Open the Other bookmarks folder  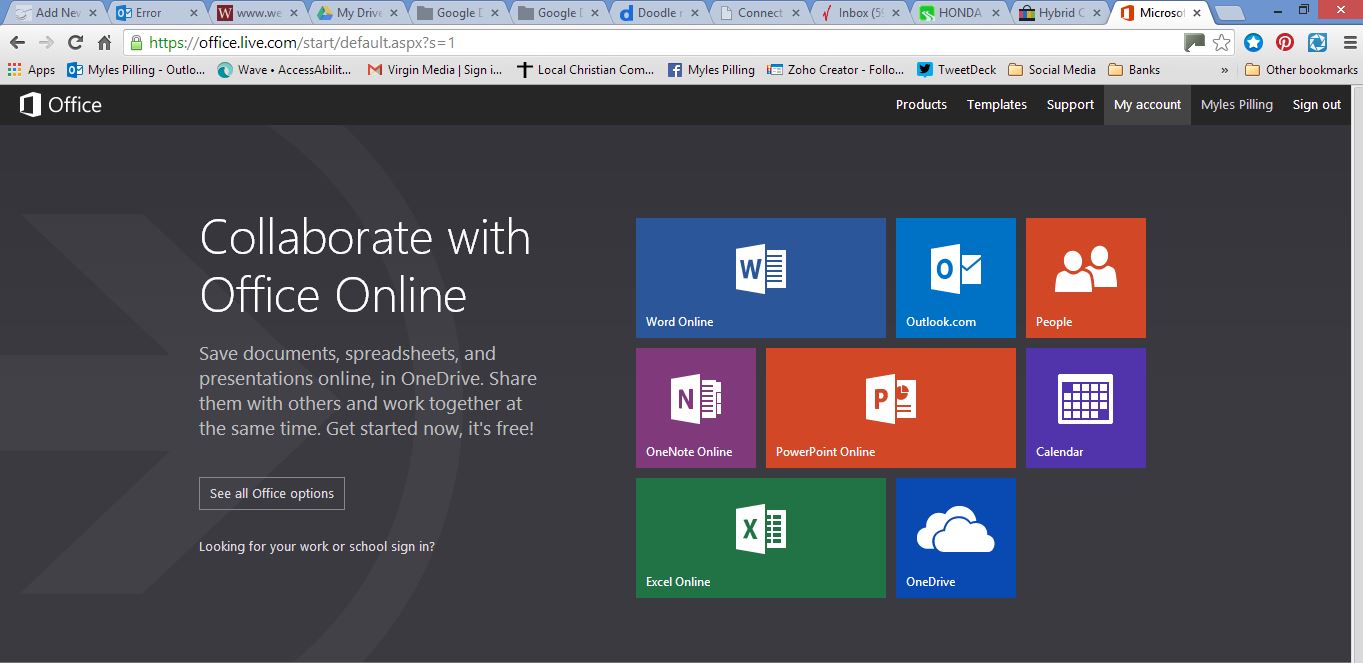[x=1301, y=70]
